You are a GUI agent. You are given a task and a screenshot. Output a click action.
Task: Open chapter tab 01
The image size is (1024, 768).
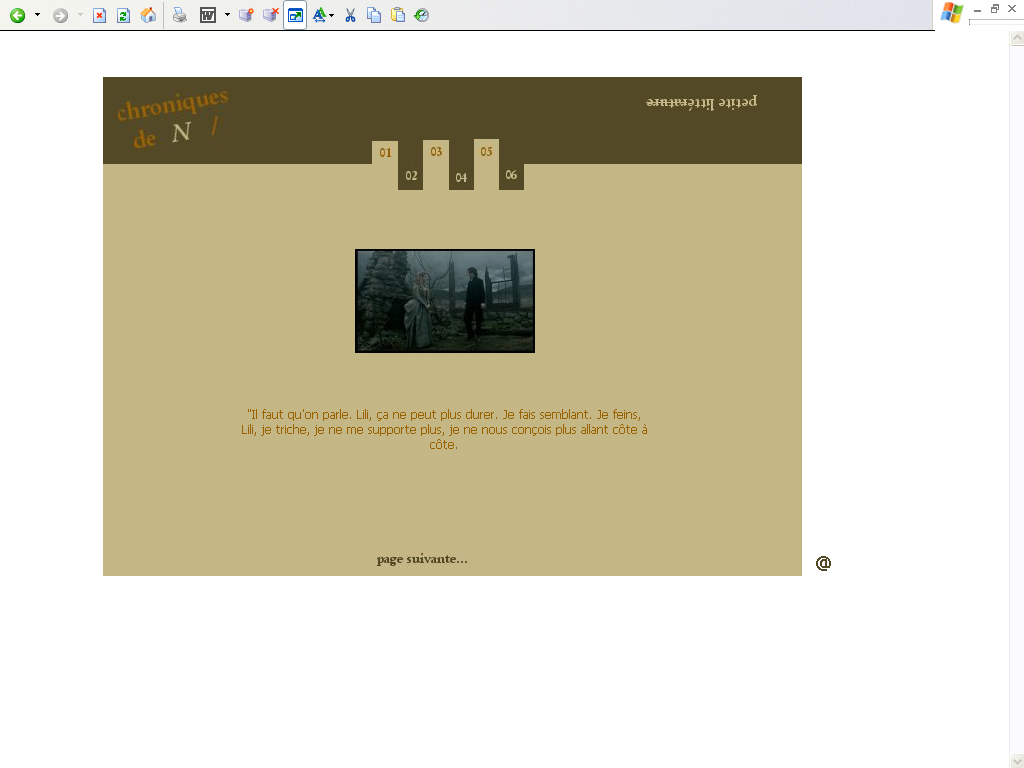[385, 153]
